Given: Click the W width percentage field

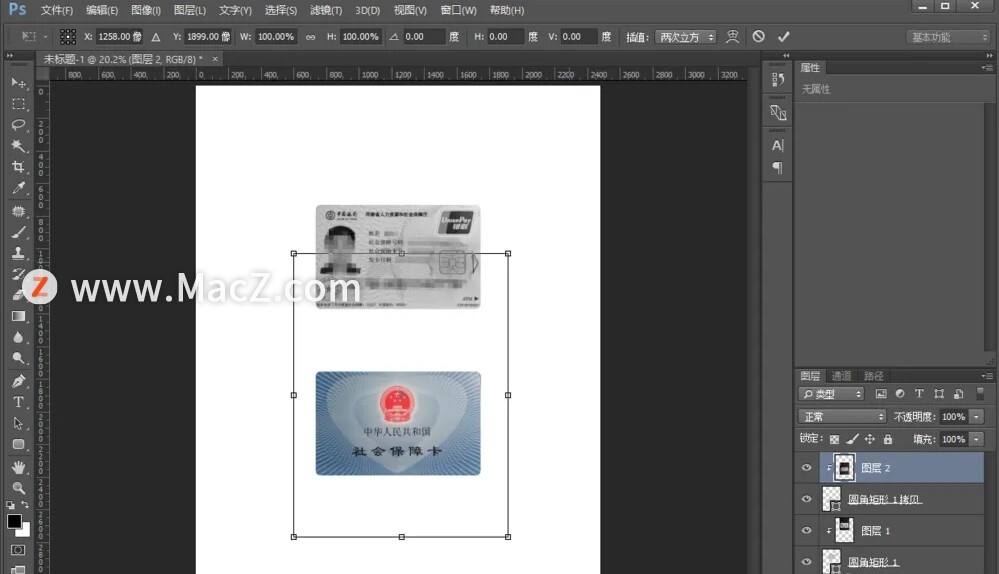Looking at the screenshot, I should tap(275, 37).
